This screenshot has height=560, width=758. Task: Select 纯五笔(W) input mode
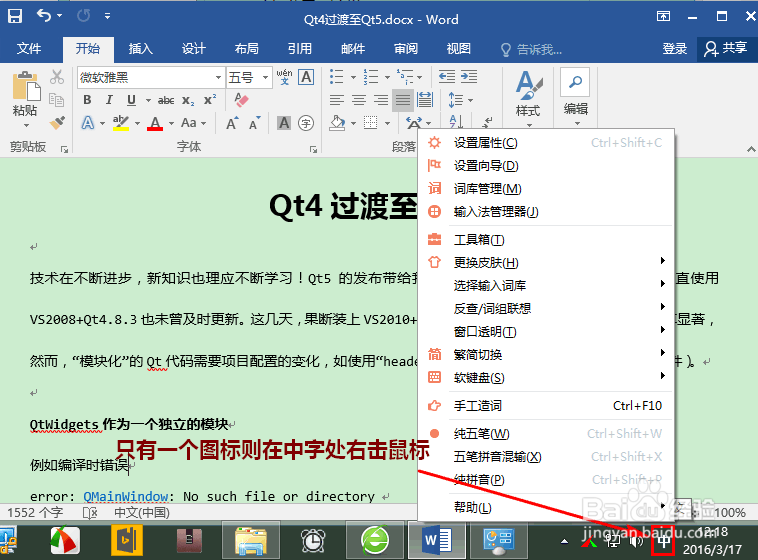click(546, 434)
